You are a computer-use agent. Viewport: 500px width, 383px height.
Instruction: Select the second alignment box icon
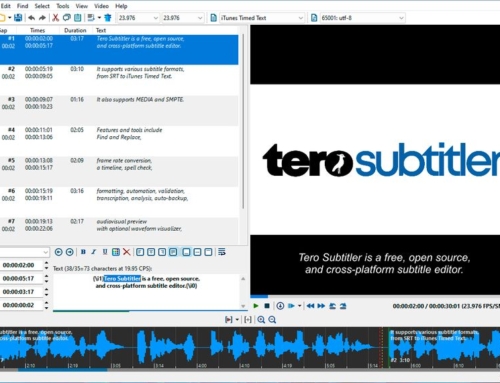(x=151, y=252)
